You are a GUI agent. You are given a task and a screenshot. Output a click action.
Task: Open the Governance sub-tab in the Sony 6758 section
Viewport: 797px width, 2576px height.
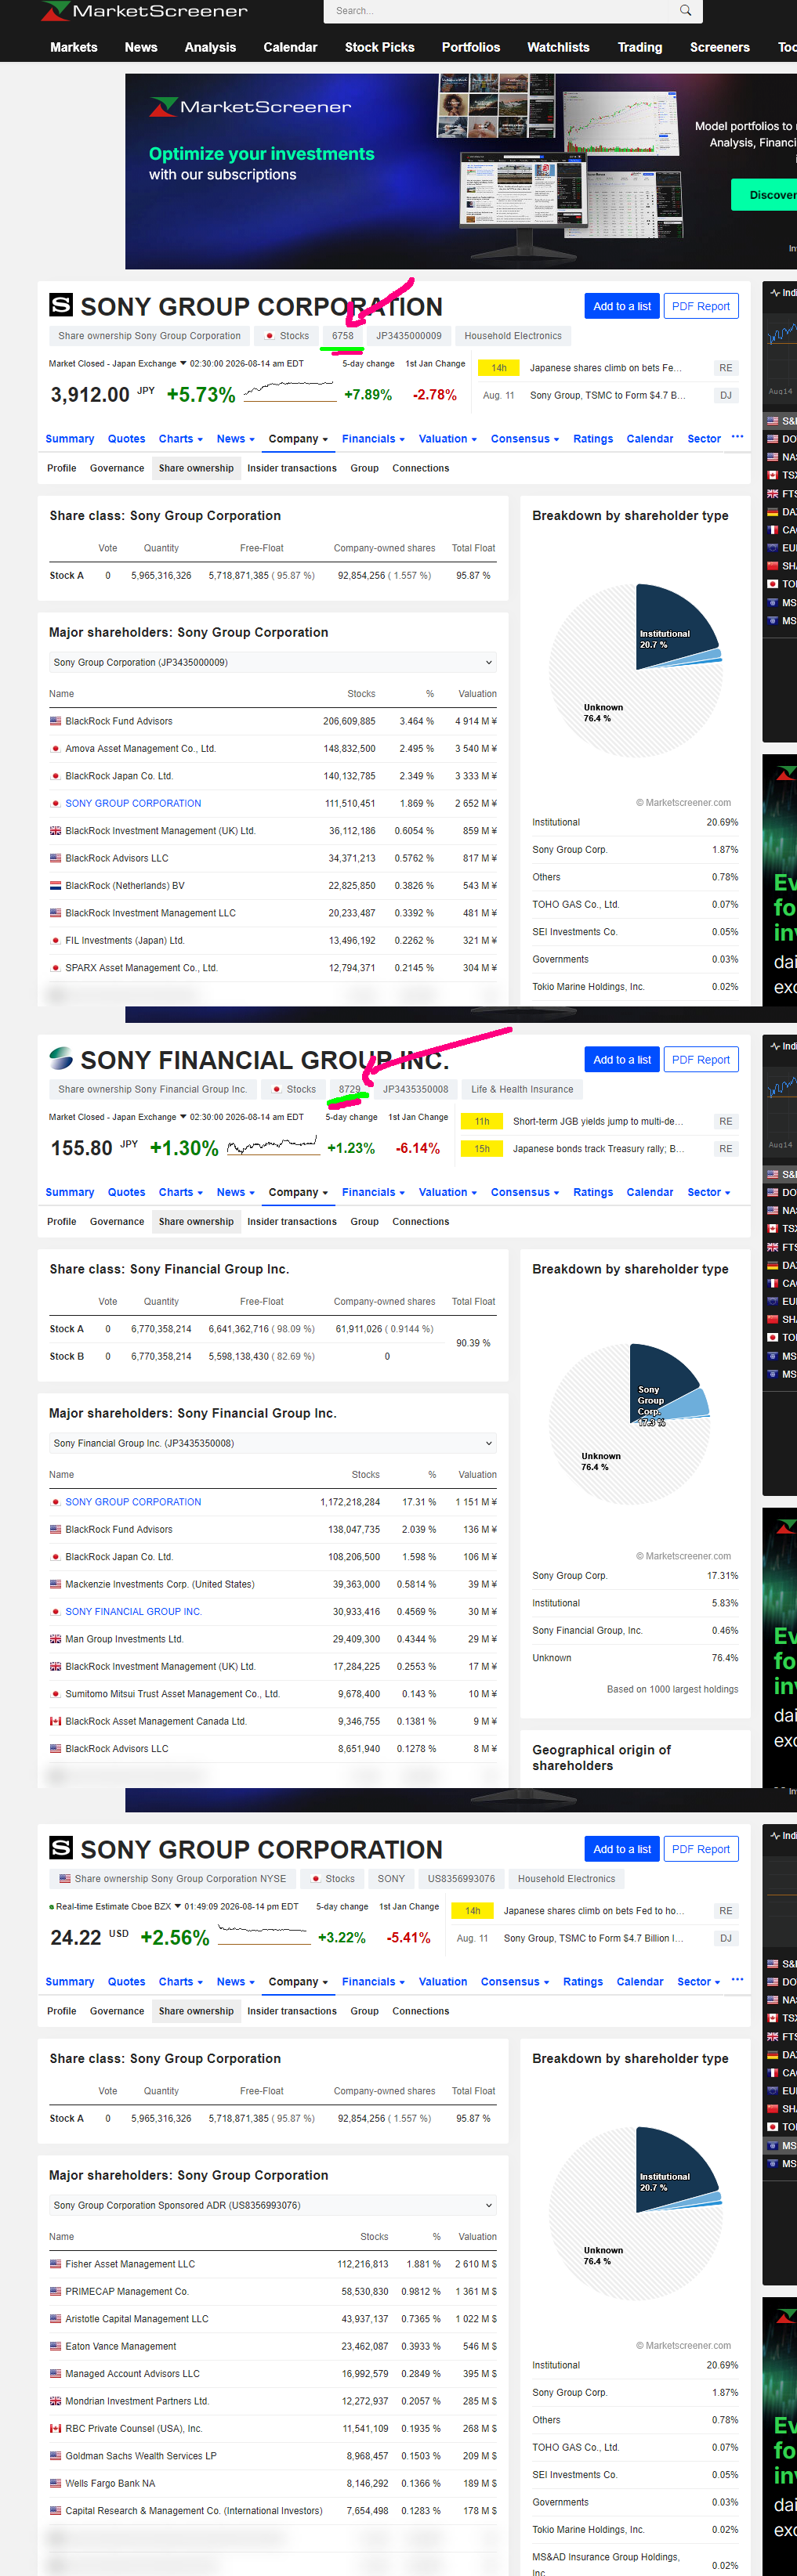117,468
